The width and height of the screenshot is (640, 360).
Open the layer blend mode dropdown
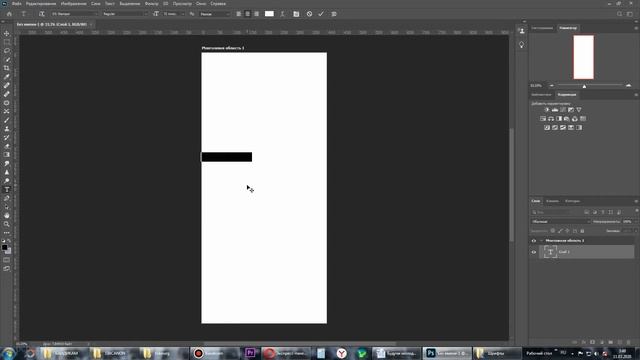pyautogui.click(x=560, y=222)
